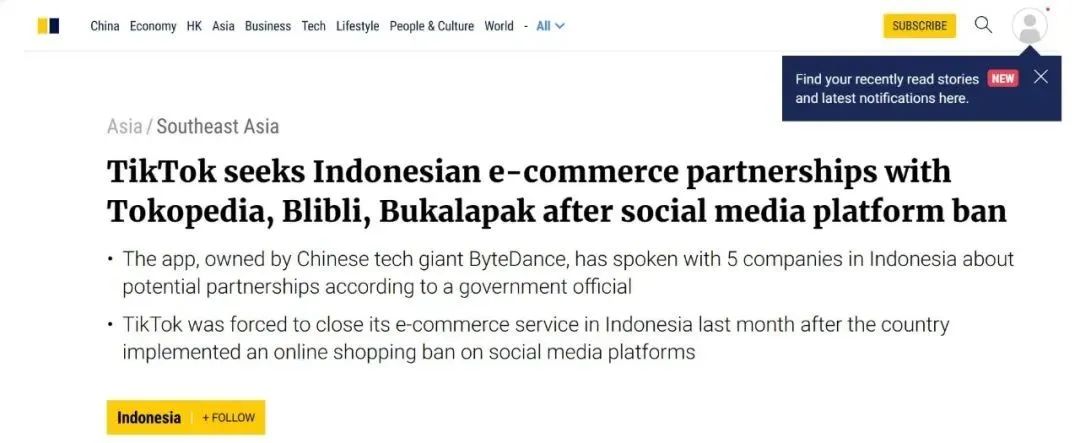Open the World section
This screenshot has height=443, width=1080.
tap(499, 26)
